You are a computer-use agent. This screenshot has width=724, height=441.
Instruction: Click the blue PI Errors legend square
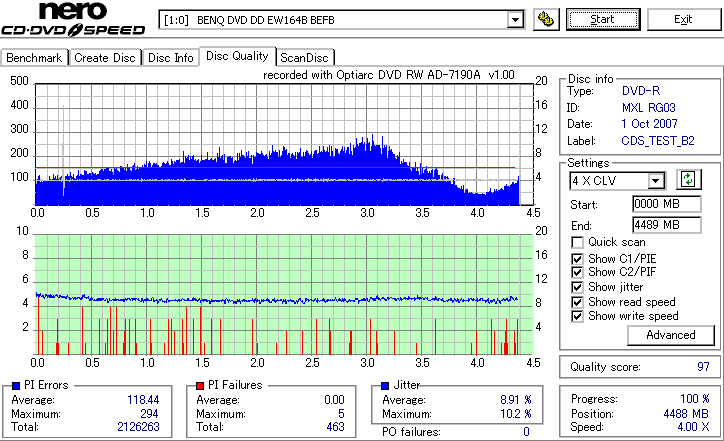tap(16, 386)
